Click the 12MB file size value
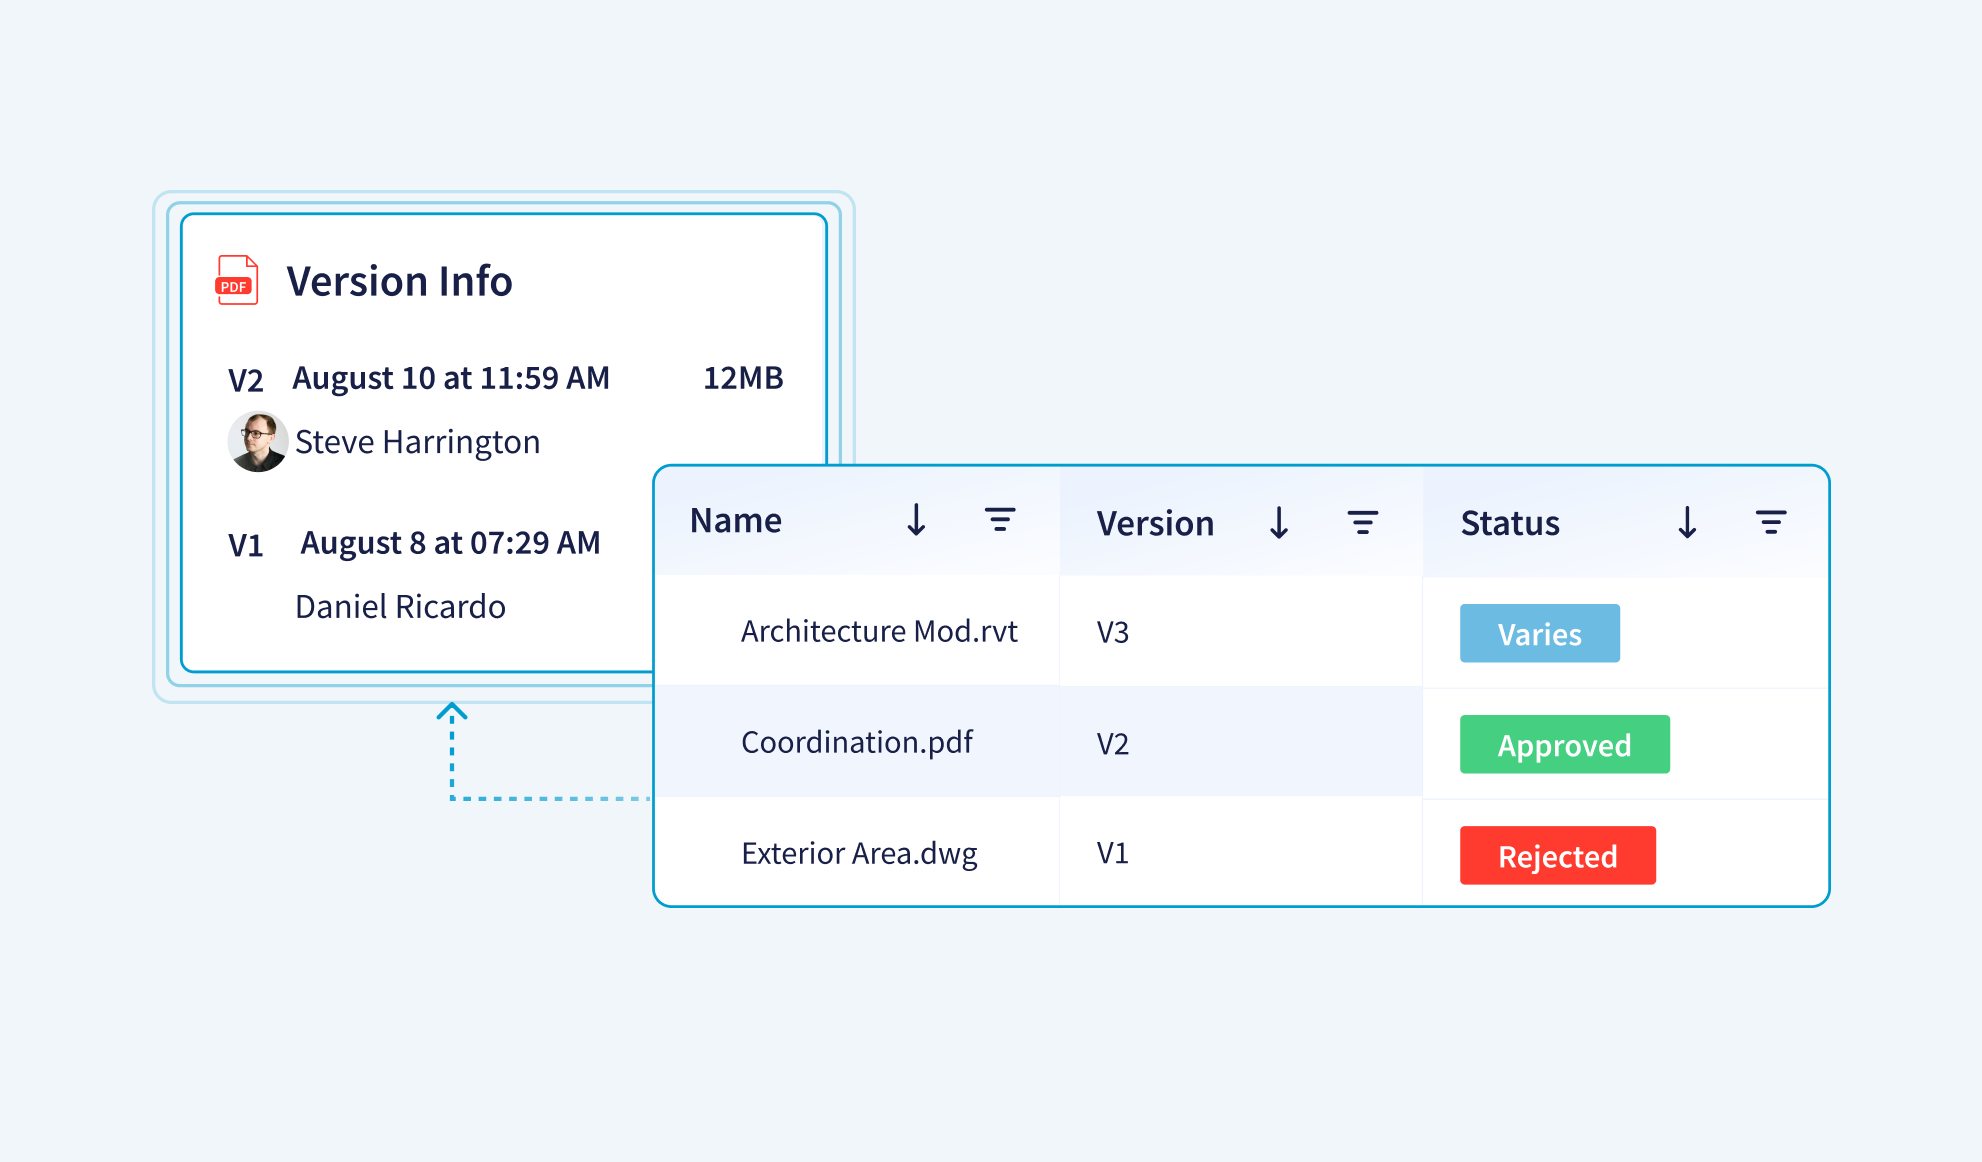The width and height of the screenshot is (1982, 1162). 743,378
